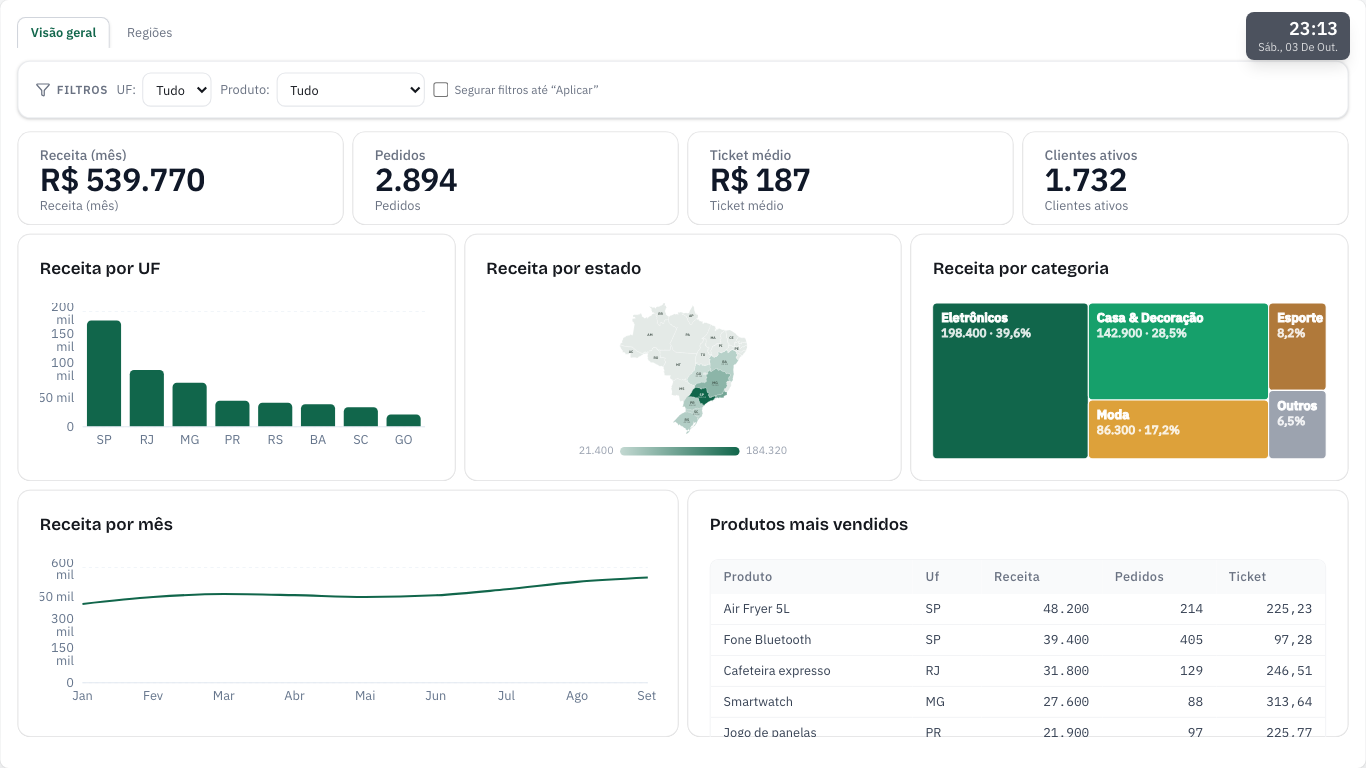
Task: Enable the Segurar filtros até Aplicar checkbox
Action: pos(441,90)
